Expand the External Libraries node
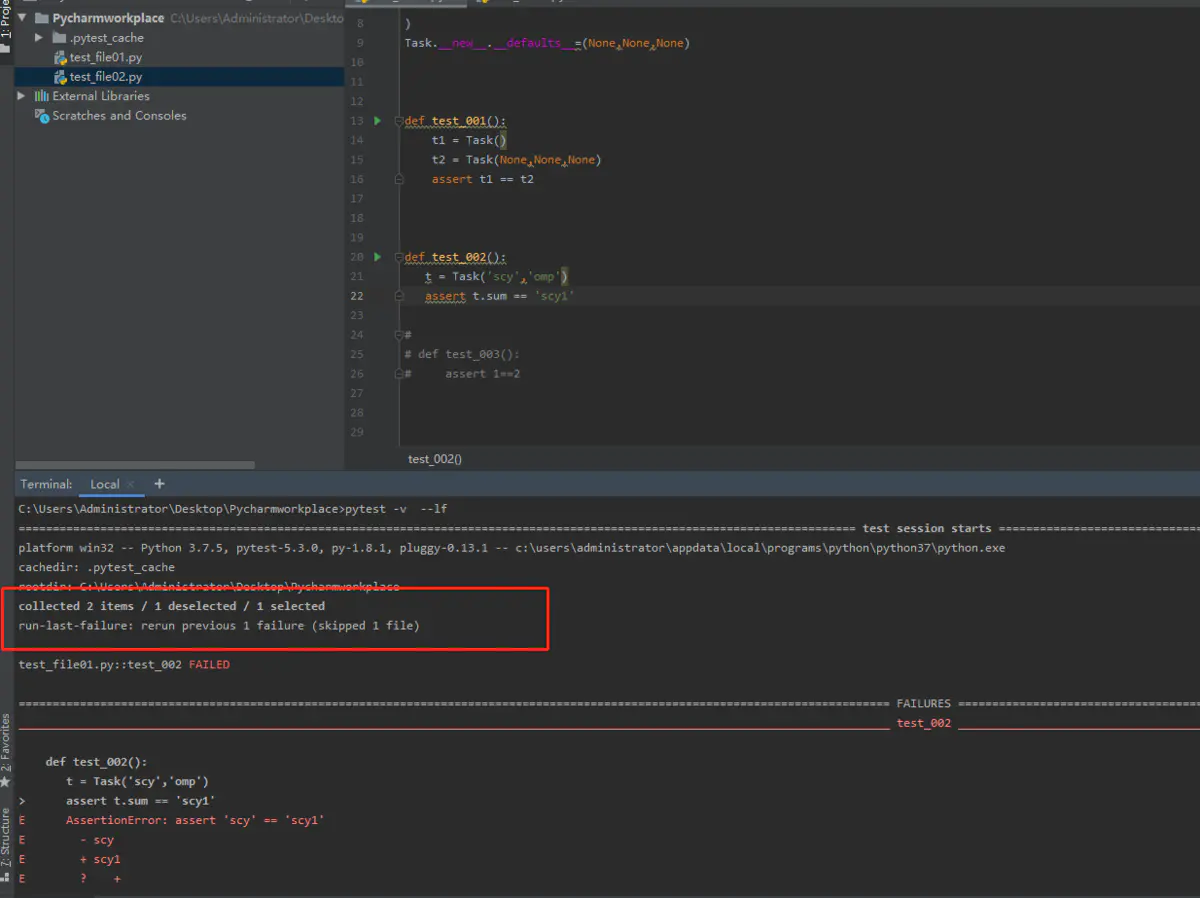The width and height of the screenshot is (1200, 898). click(21, 96)
